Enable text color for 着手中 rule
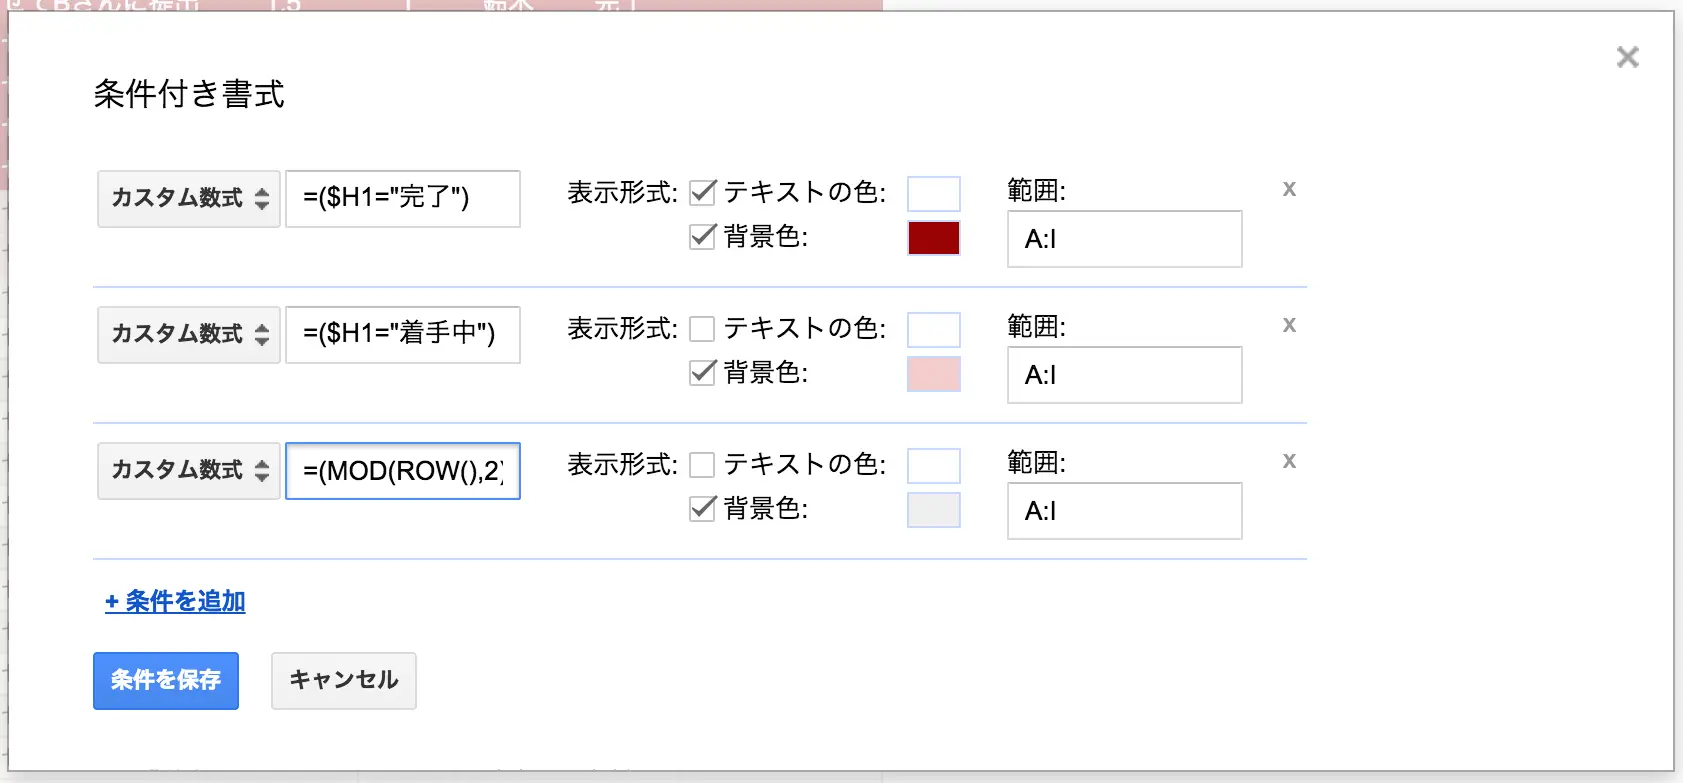Image resolution: width=1683 pixels, height=783 pixels. pyautogui.click(x=703, y=328)
